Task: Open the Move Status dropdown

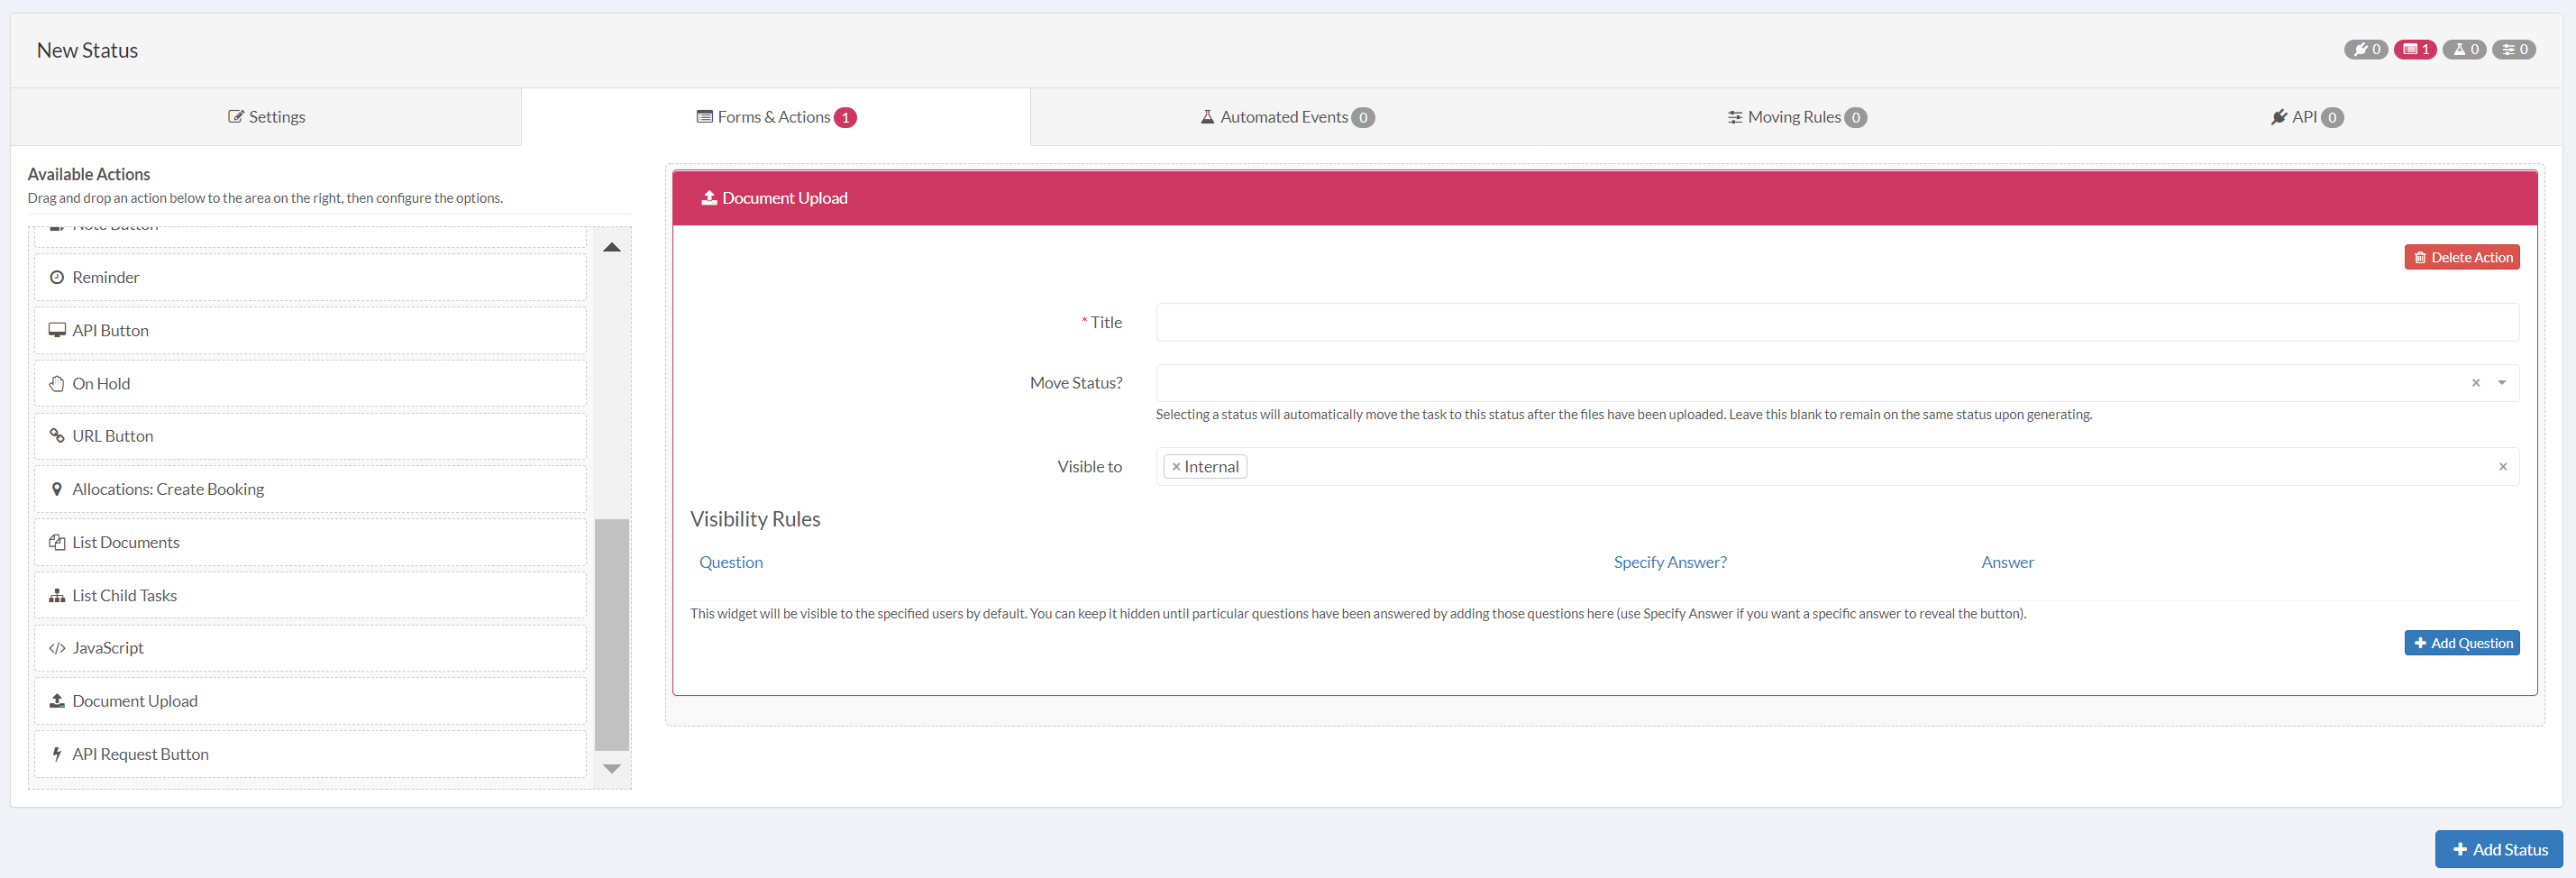Action: pyautogui.click(x=1837, y=383)
